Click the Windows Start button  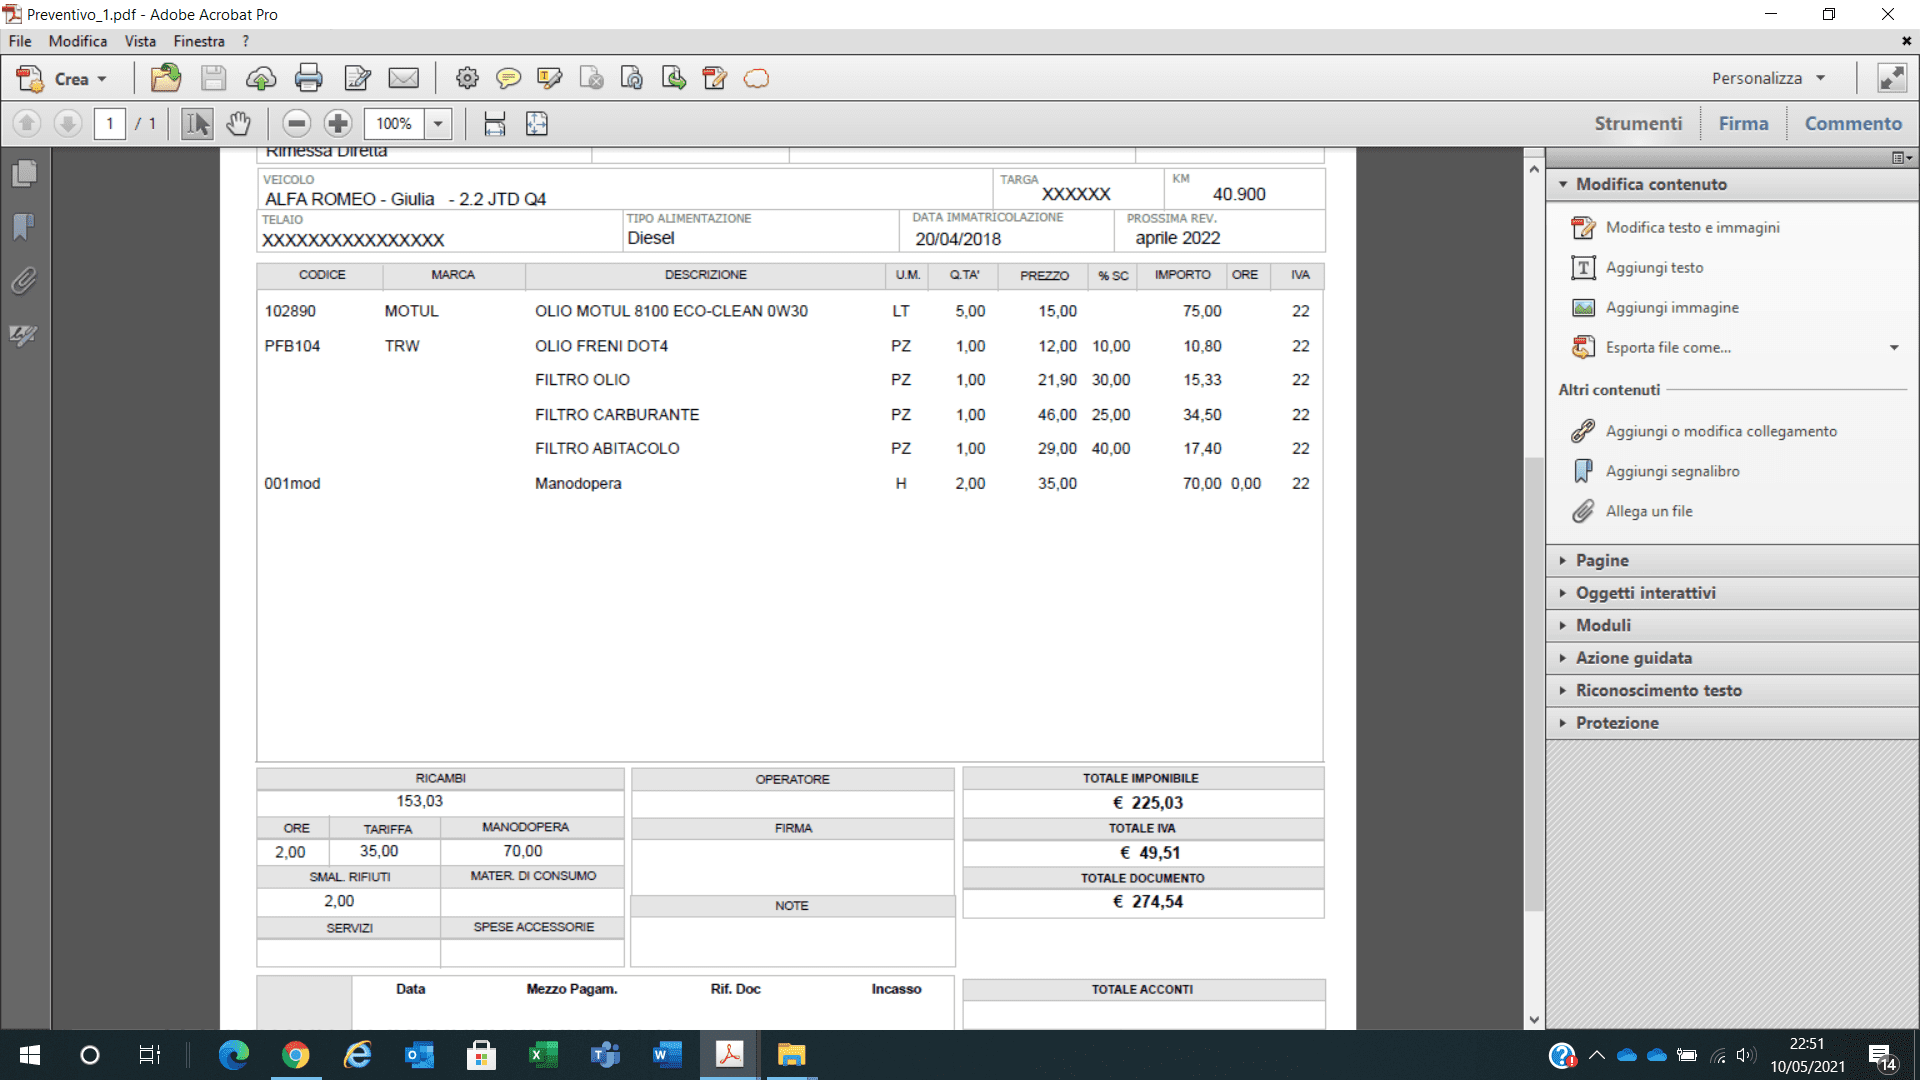pos(30,1055)
